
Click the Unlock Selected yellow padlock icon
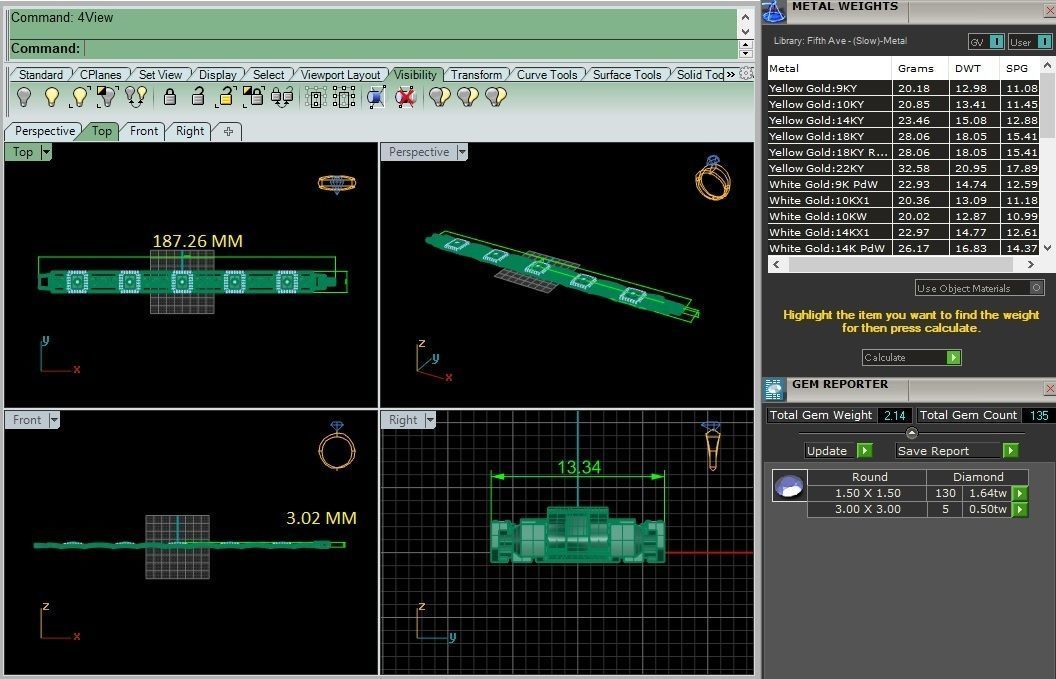225,97
